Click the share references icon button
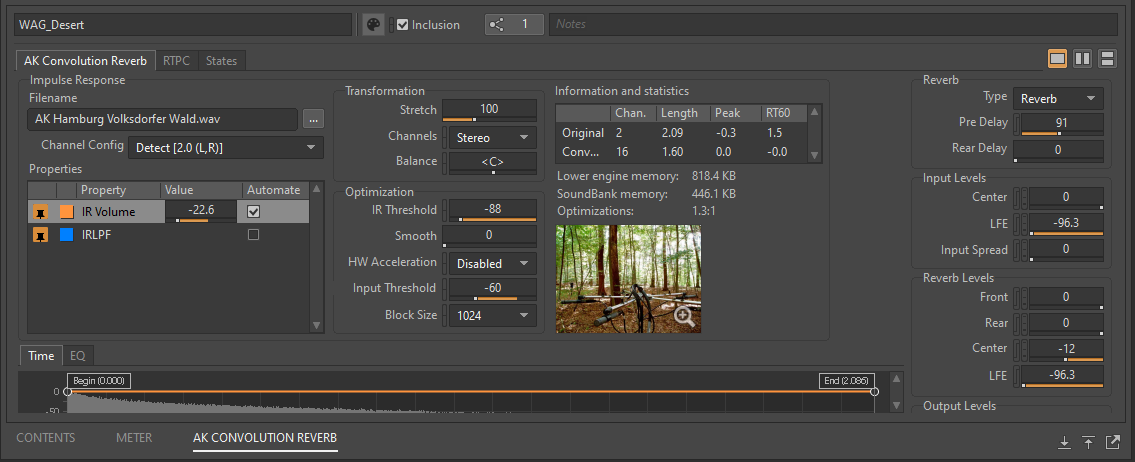Image resolution: width=1135 pixels, height=462 pixels. coord(498,24)
